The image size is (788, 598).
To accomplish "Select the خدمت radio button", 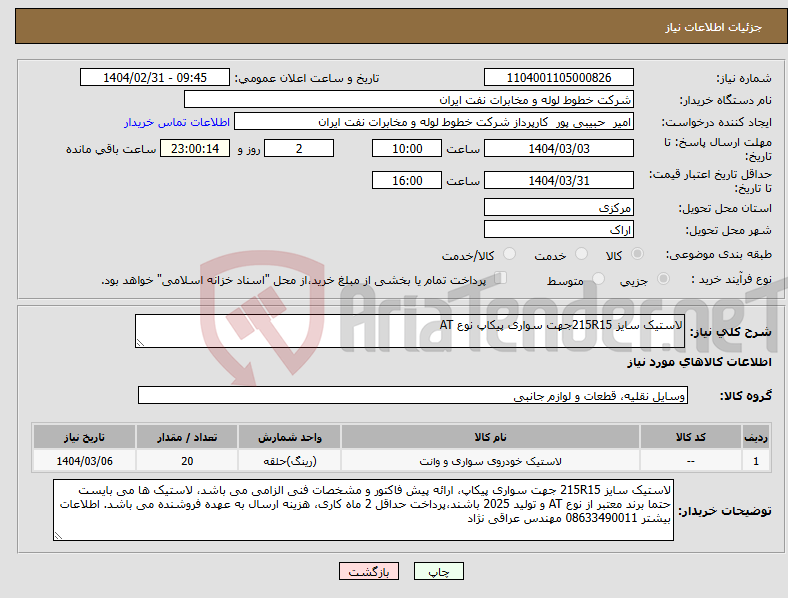I will 581,254.
